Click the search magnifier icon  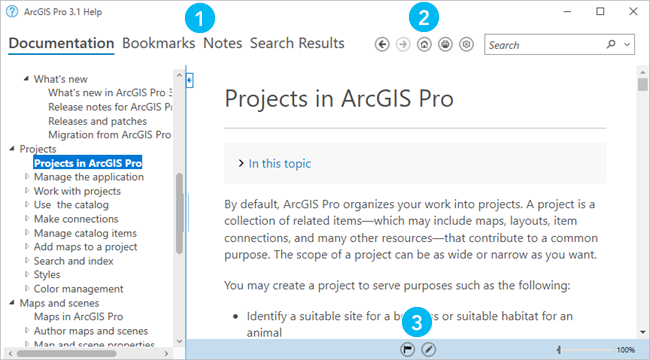tap(611, 44)
